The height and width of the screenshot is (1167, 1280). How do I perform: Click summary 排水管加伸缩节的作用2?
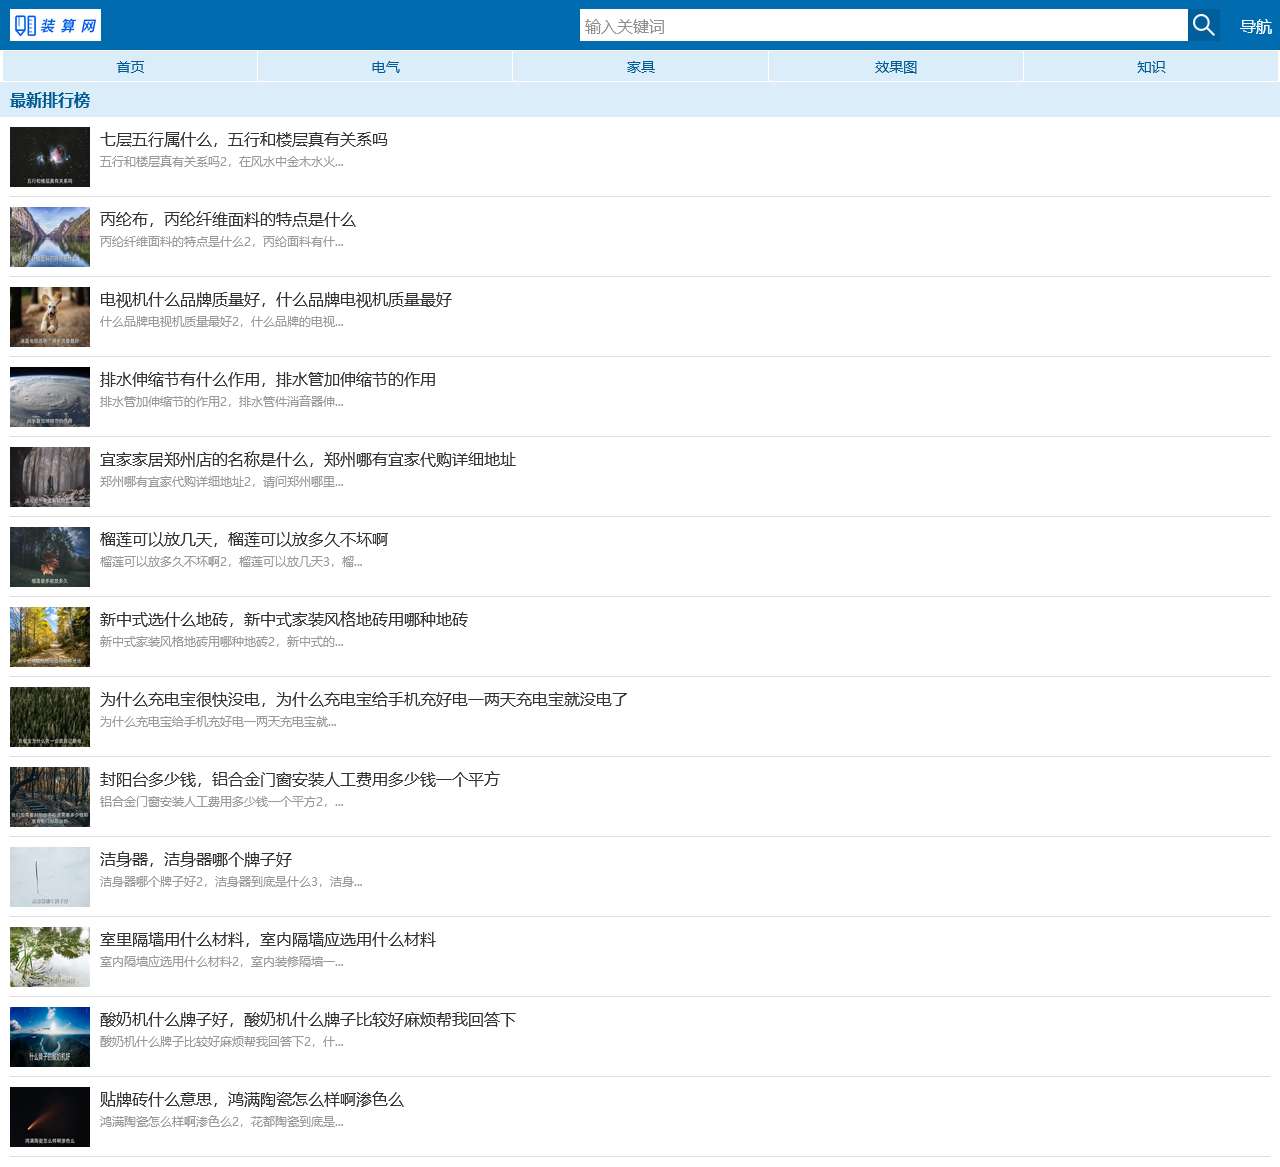[x=221, y=402]
